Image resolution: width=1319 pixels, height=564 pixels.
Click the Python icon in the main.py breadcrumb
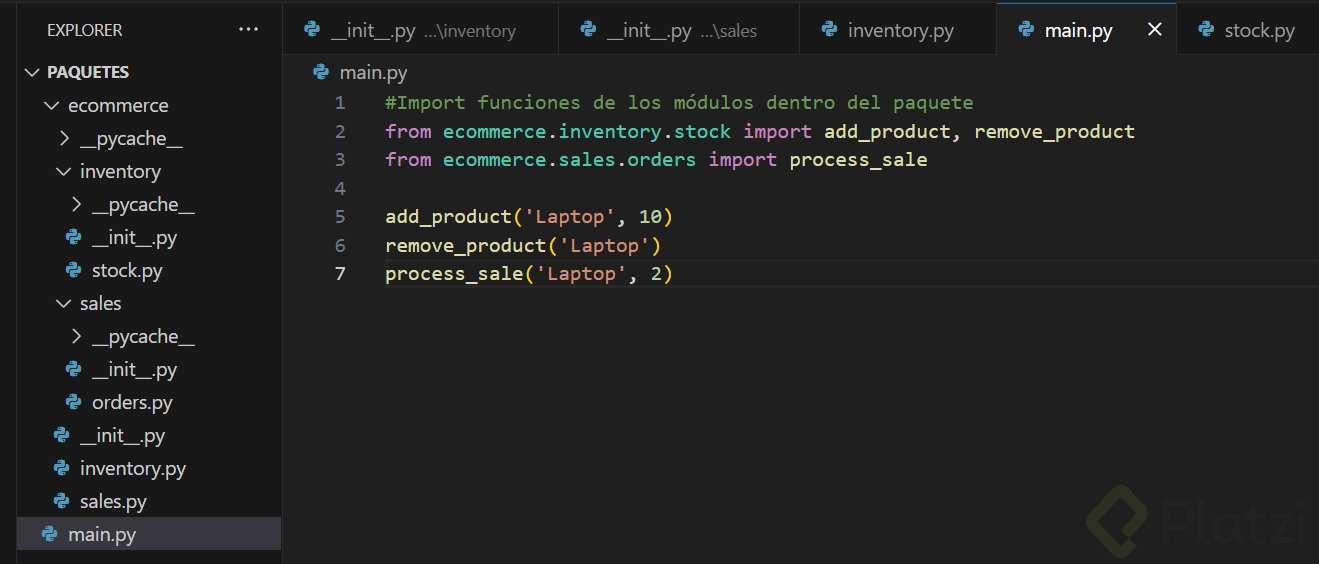(x=321, y=72)
